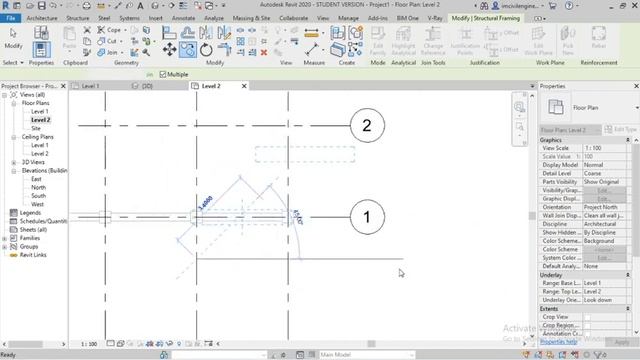Click the Save icon in quick access toolbar
The image size is (640, 360).
click(42, 6)
